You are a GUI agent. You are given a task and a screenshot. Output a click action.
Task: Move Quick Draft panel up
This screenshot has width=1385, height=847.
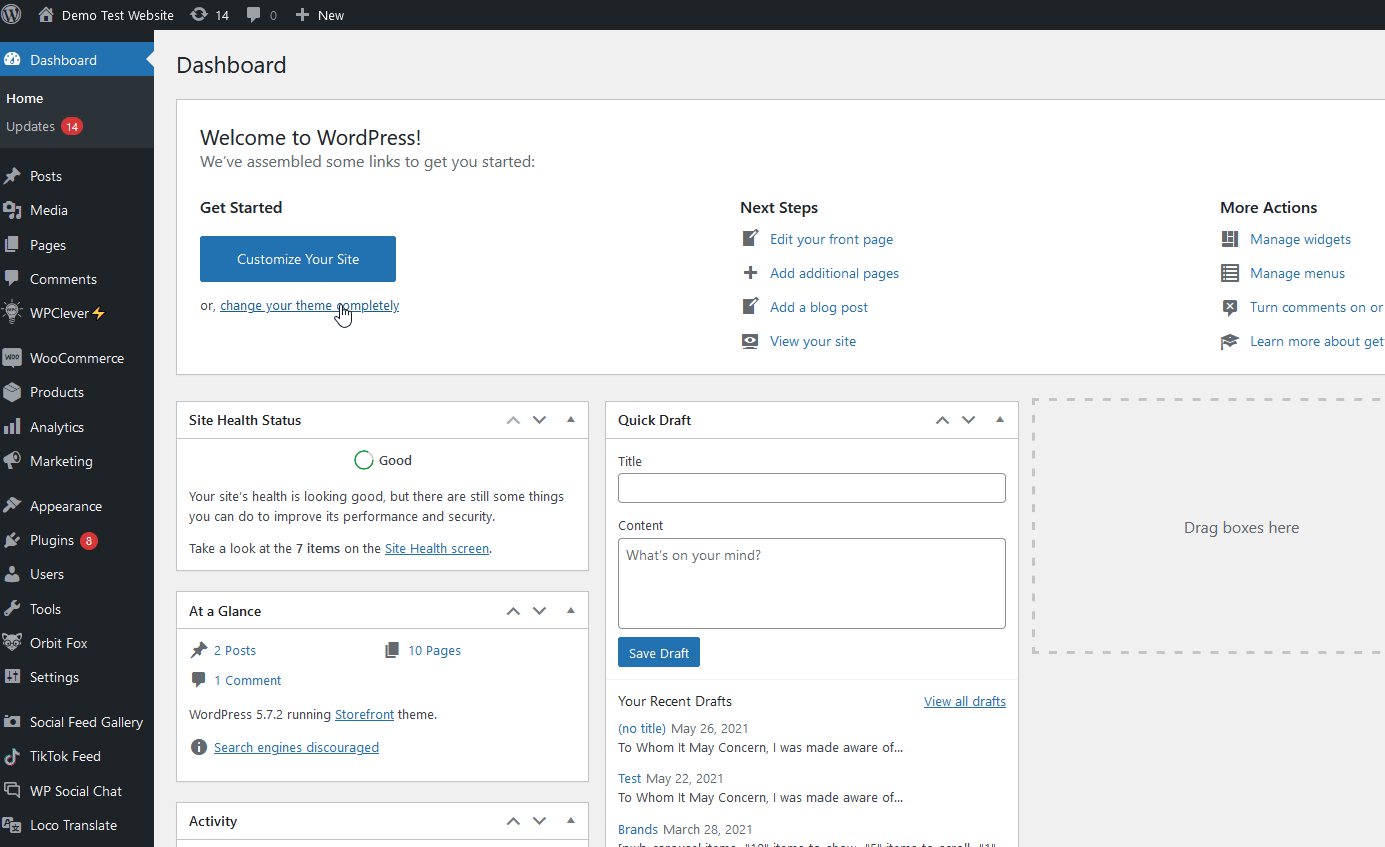click(942, 420)
